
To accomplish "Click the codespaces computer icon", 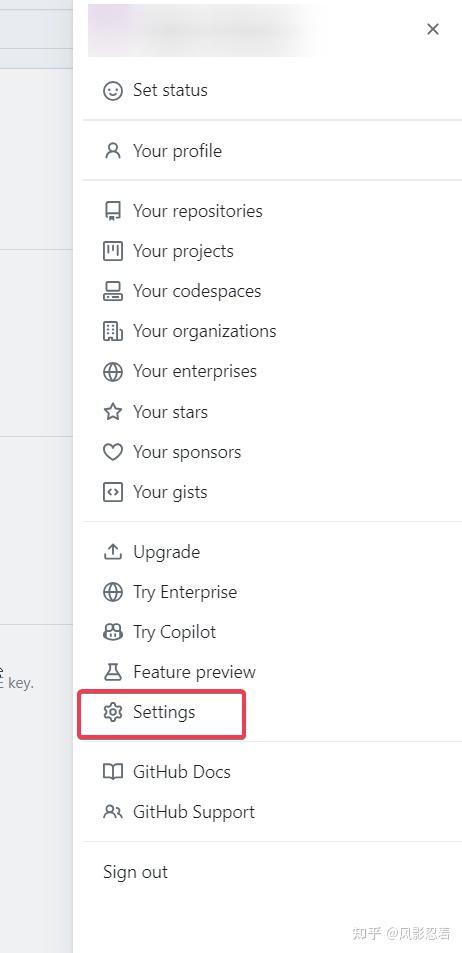I will pyautogui.click(x=112, y=291).
